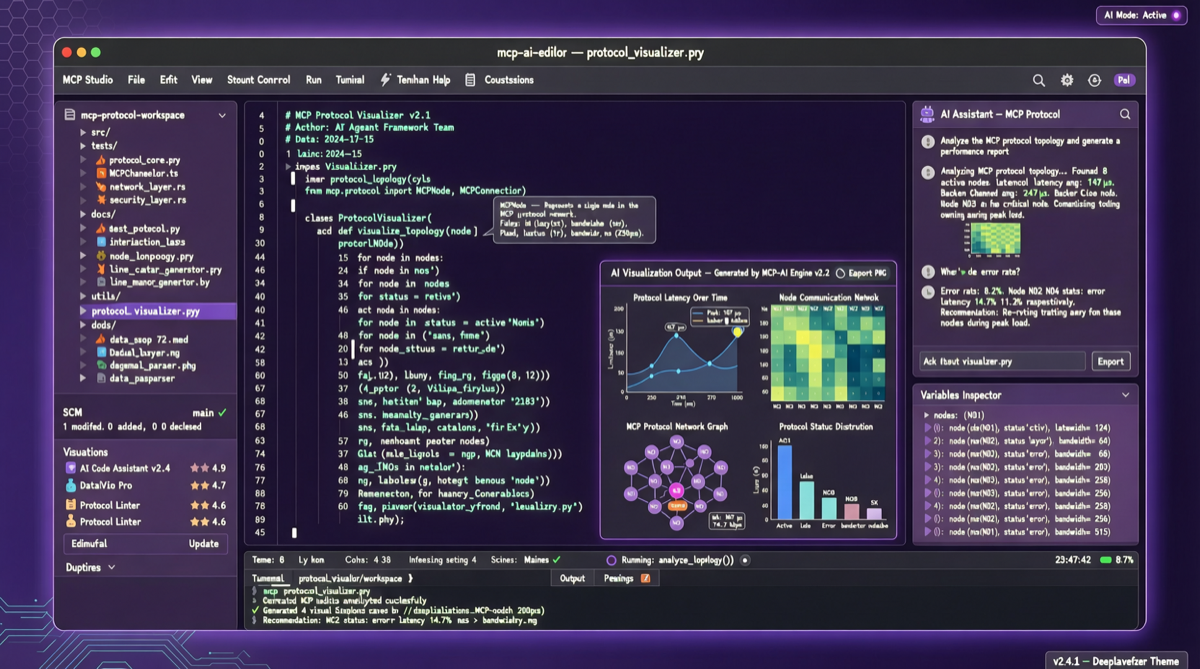Switch to the Output tab
The height and width of the screenshot is (669, 1200).
pyautogui.click(x=572, y=578)
